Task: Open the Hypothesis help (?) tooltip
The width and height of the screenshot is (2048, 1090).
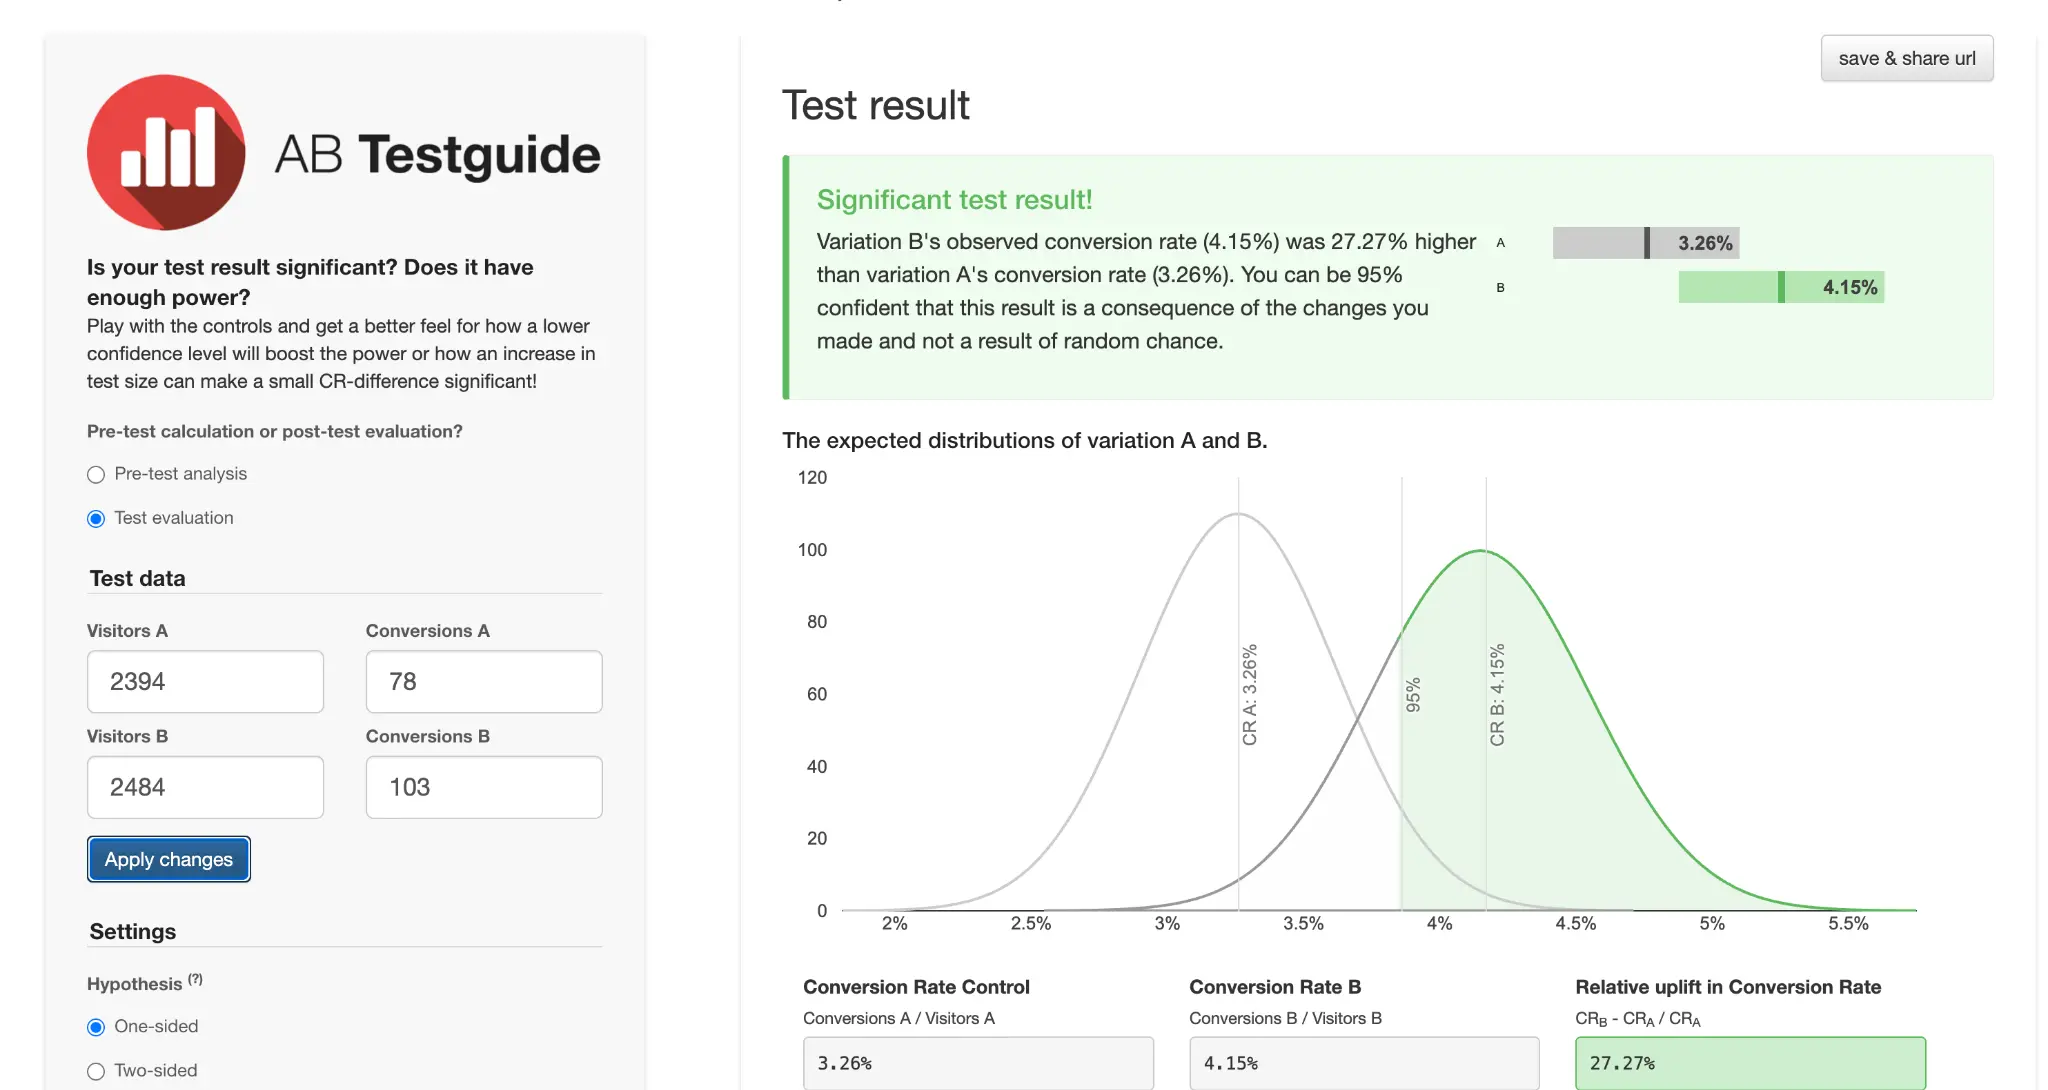Action: coord(195,979)
